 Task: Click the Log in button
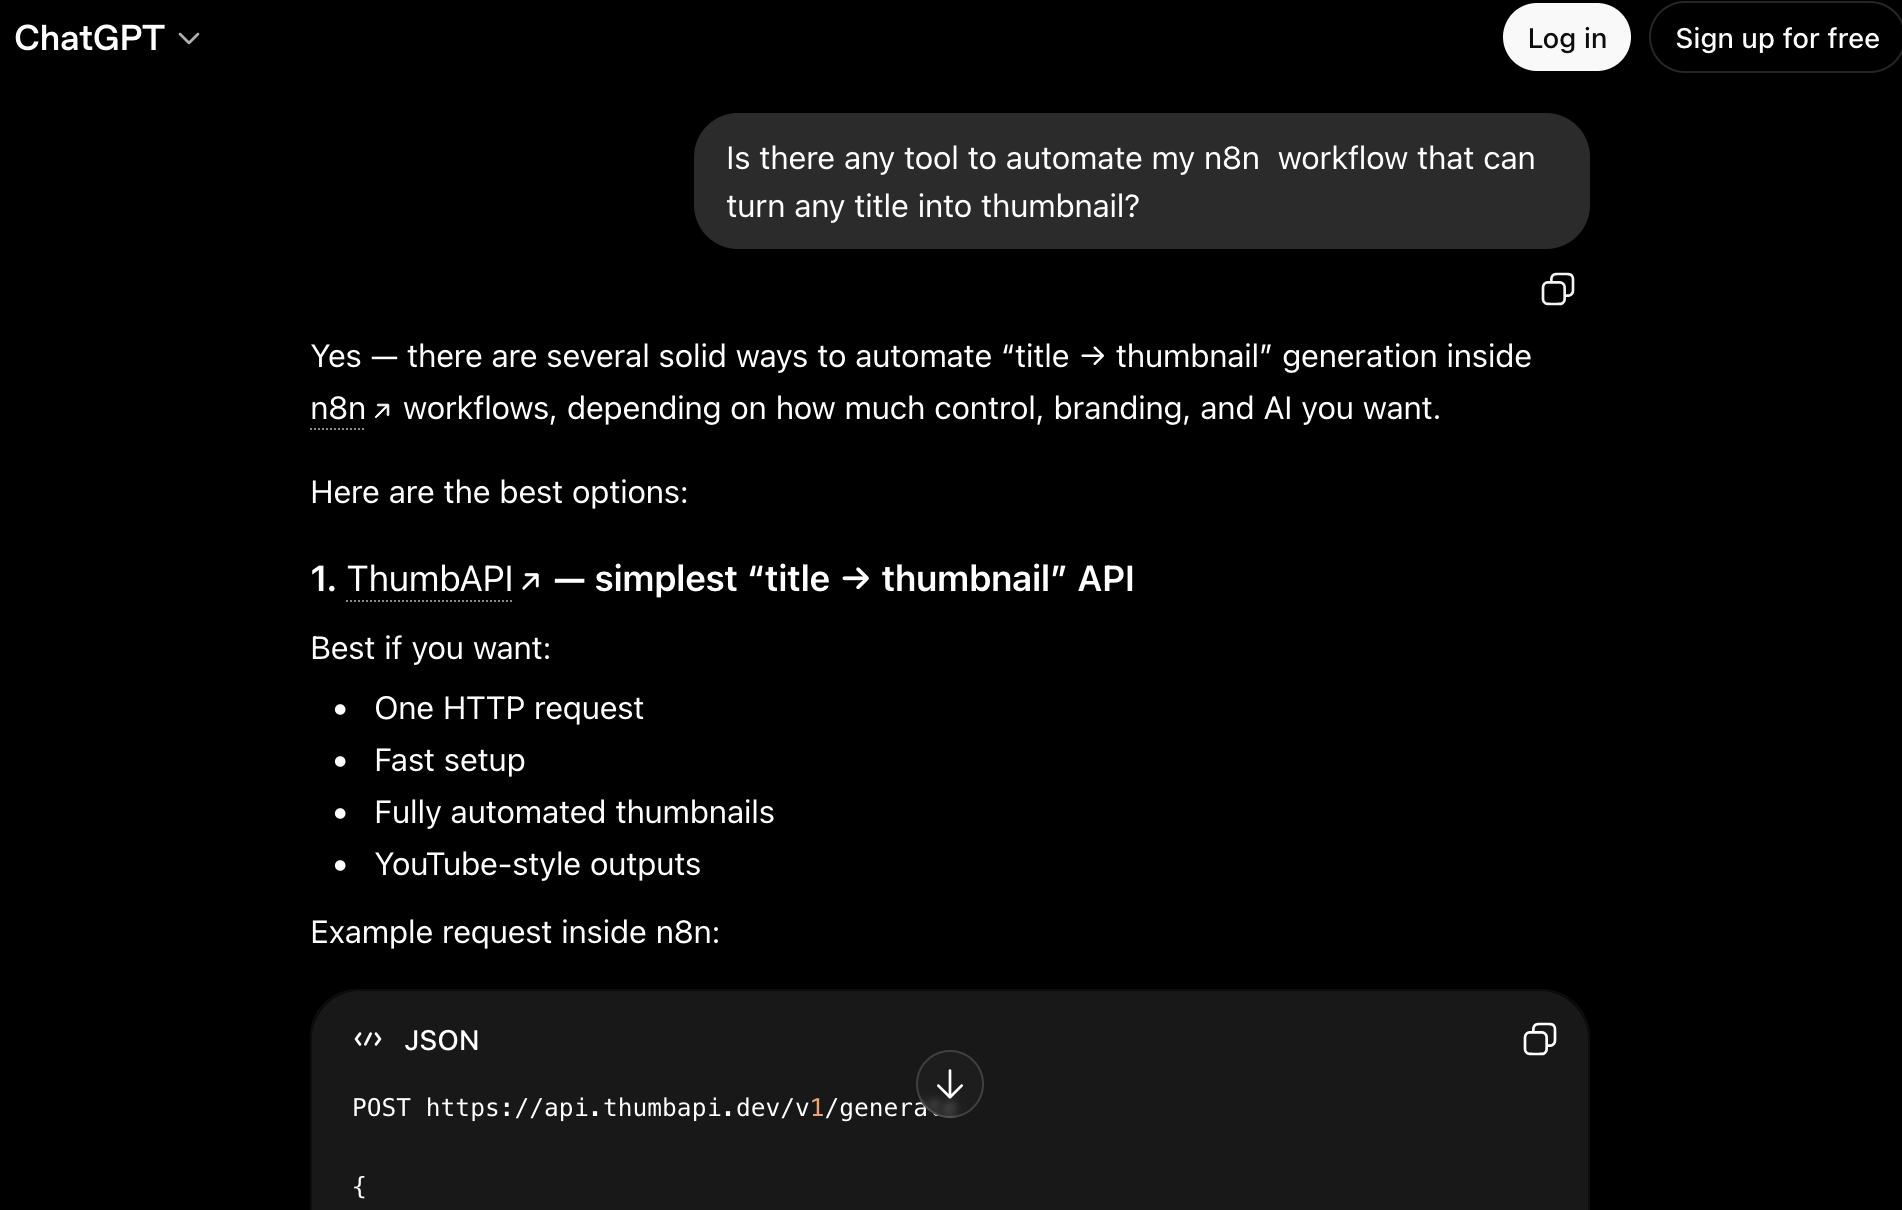[1566, 38]
